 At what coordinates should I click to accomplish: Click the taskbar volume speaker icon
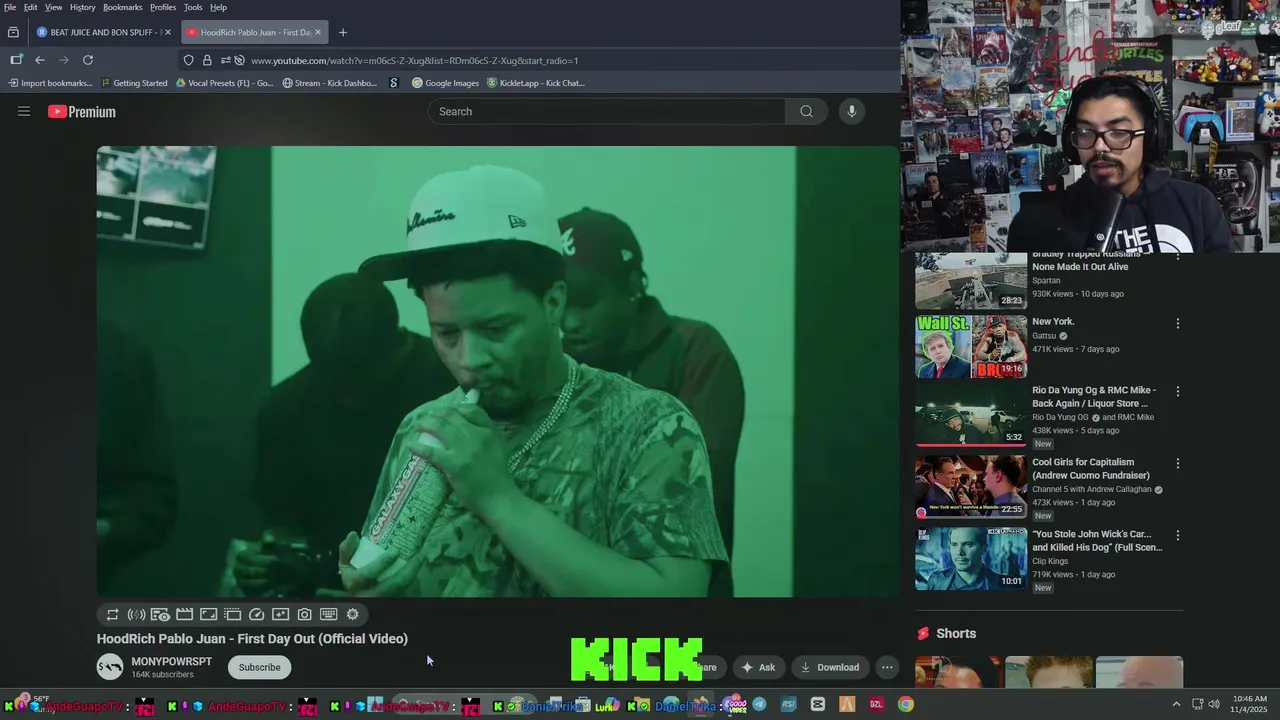coord(1214,704)
